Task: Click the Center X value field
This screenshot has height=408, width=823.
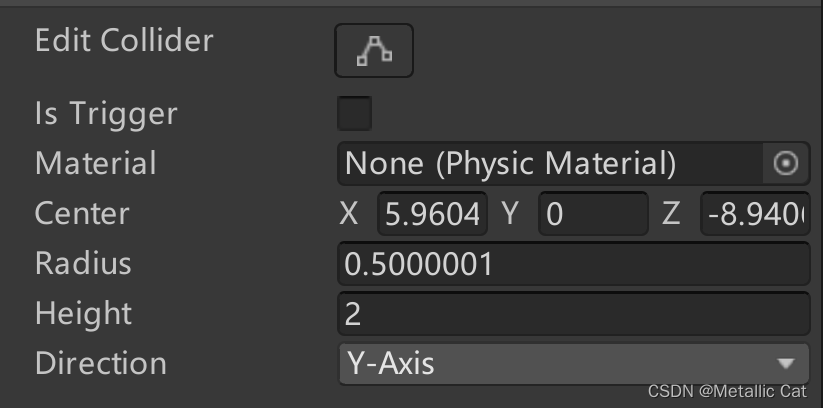Action: click(432, 214)
